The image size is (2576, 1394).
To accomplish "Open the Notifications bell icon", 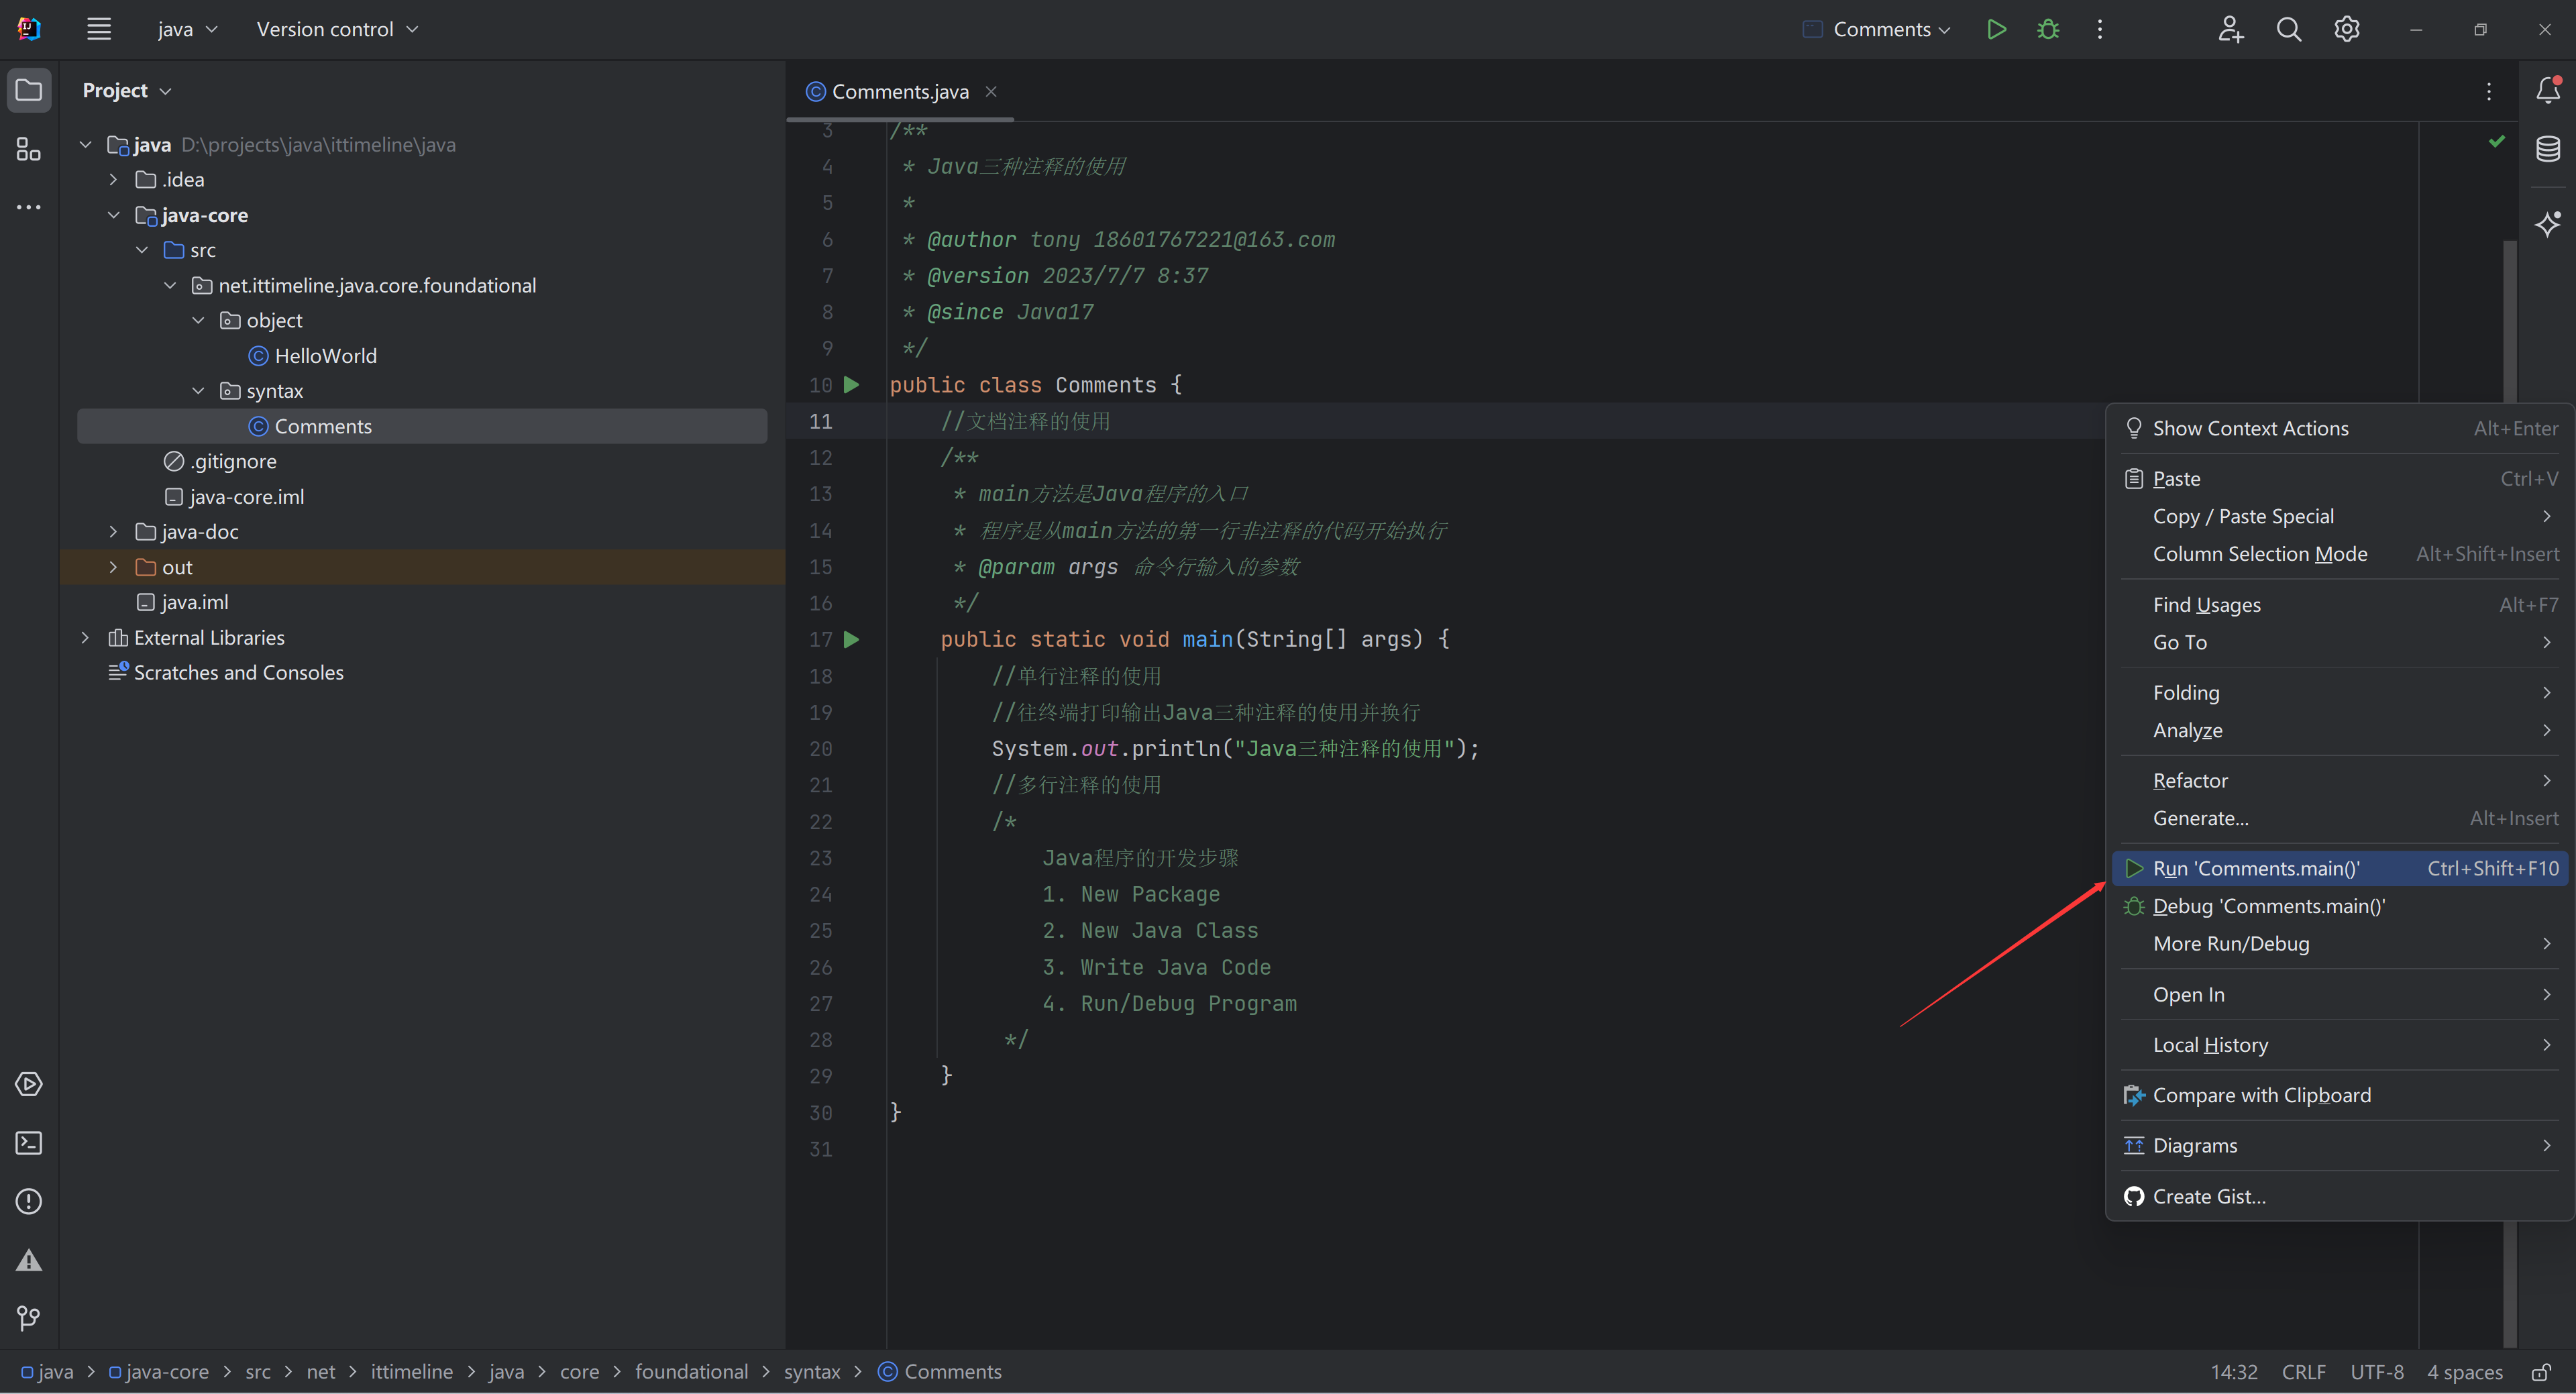I will pyautogui.click(x=2547, y=90).
